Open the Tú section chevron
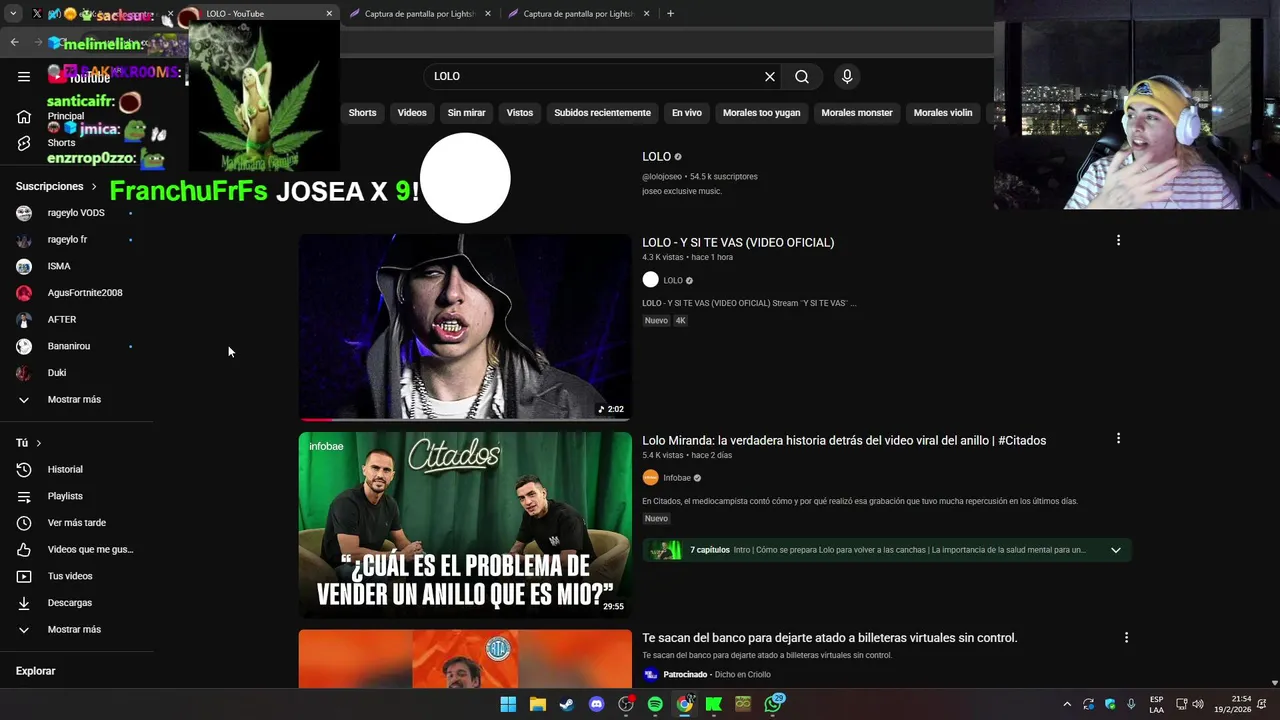Screen dimensions: 1280x720 click(39, 443)
